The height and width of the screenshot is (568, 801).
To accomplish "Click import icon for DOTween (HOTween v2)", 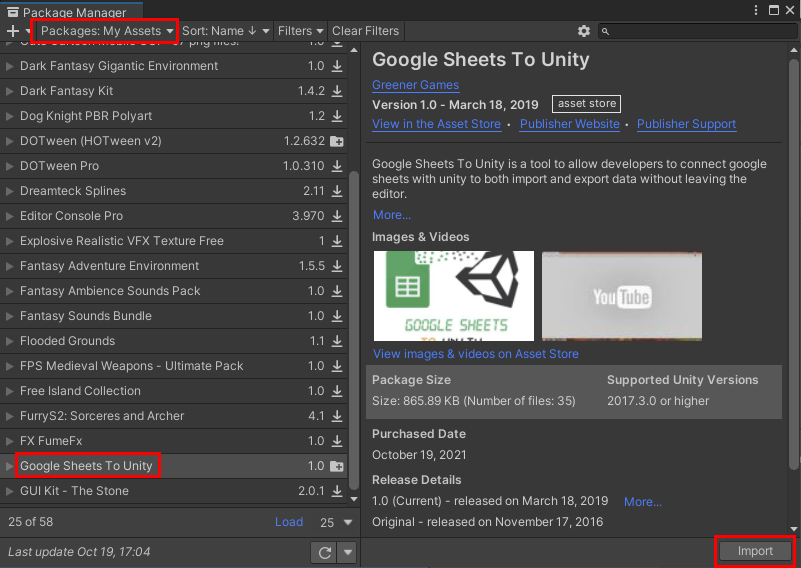I will coord(337,141).
